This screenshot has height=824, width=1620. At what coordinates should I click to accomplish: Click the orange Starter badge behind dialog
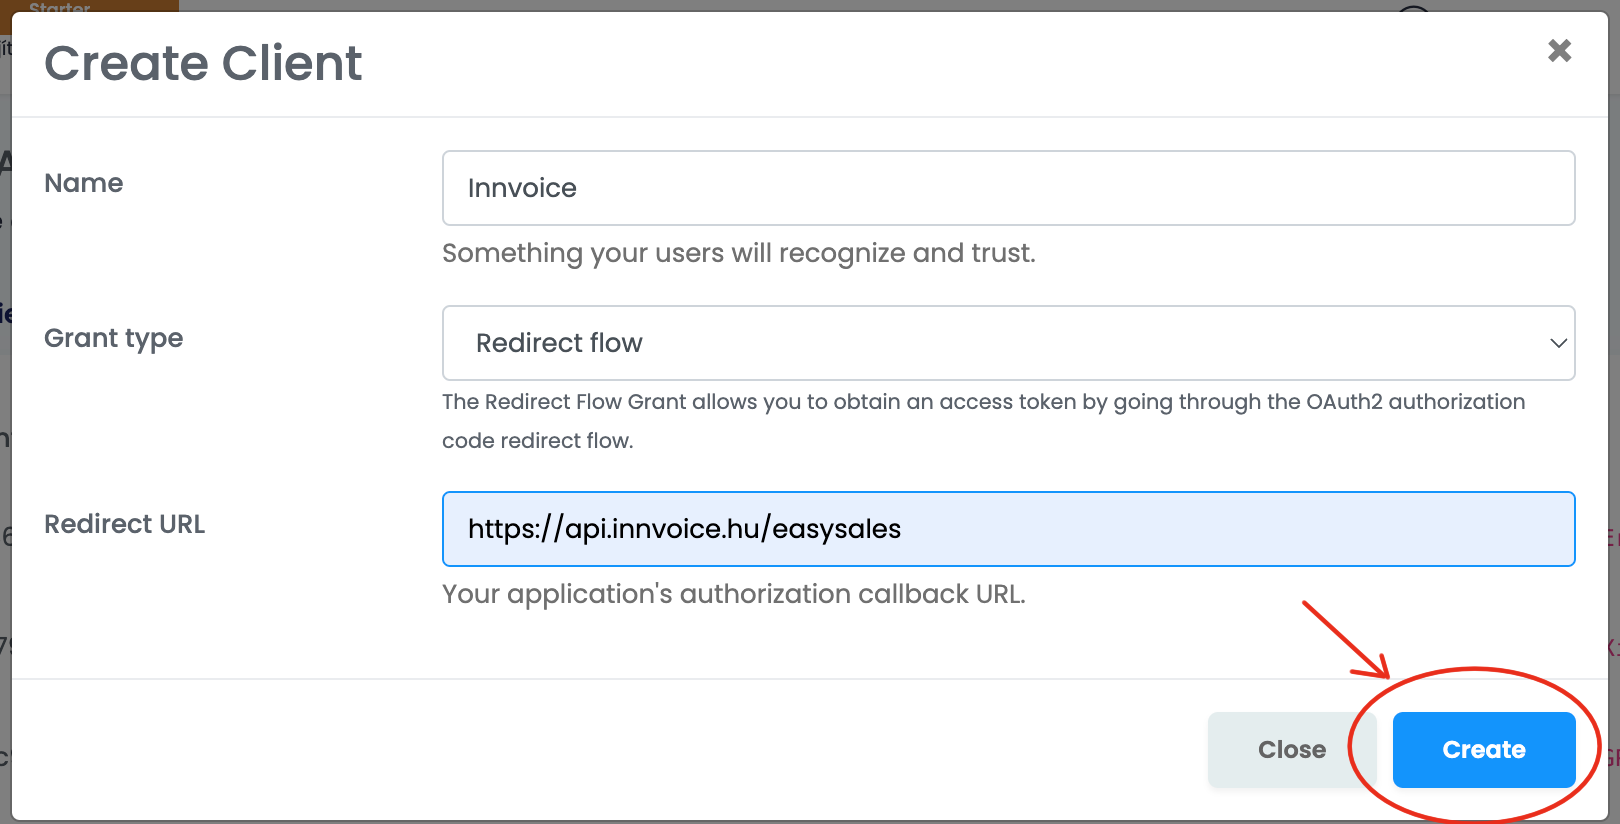90,5
